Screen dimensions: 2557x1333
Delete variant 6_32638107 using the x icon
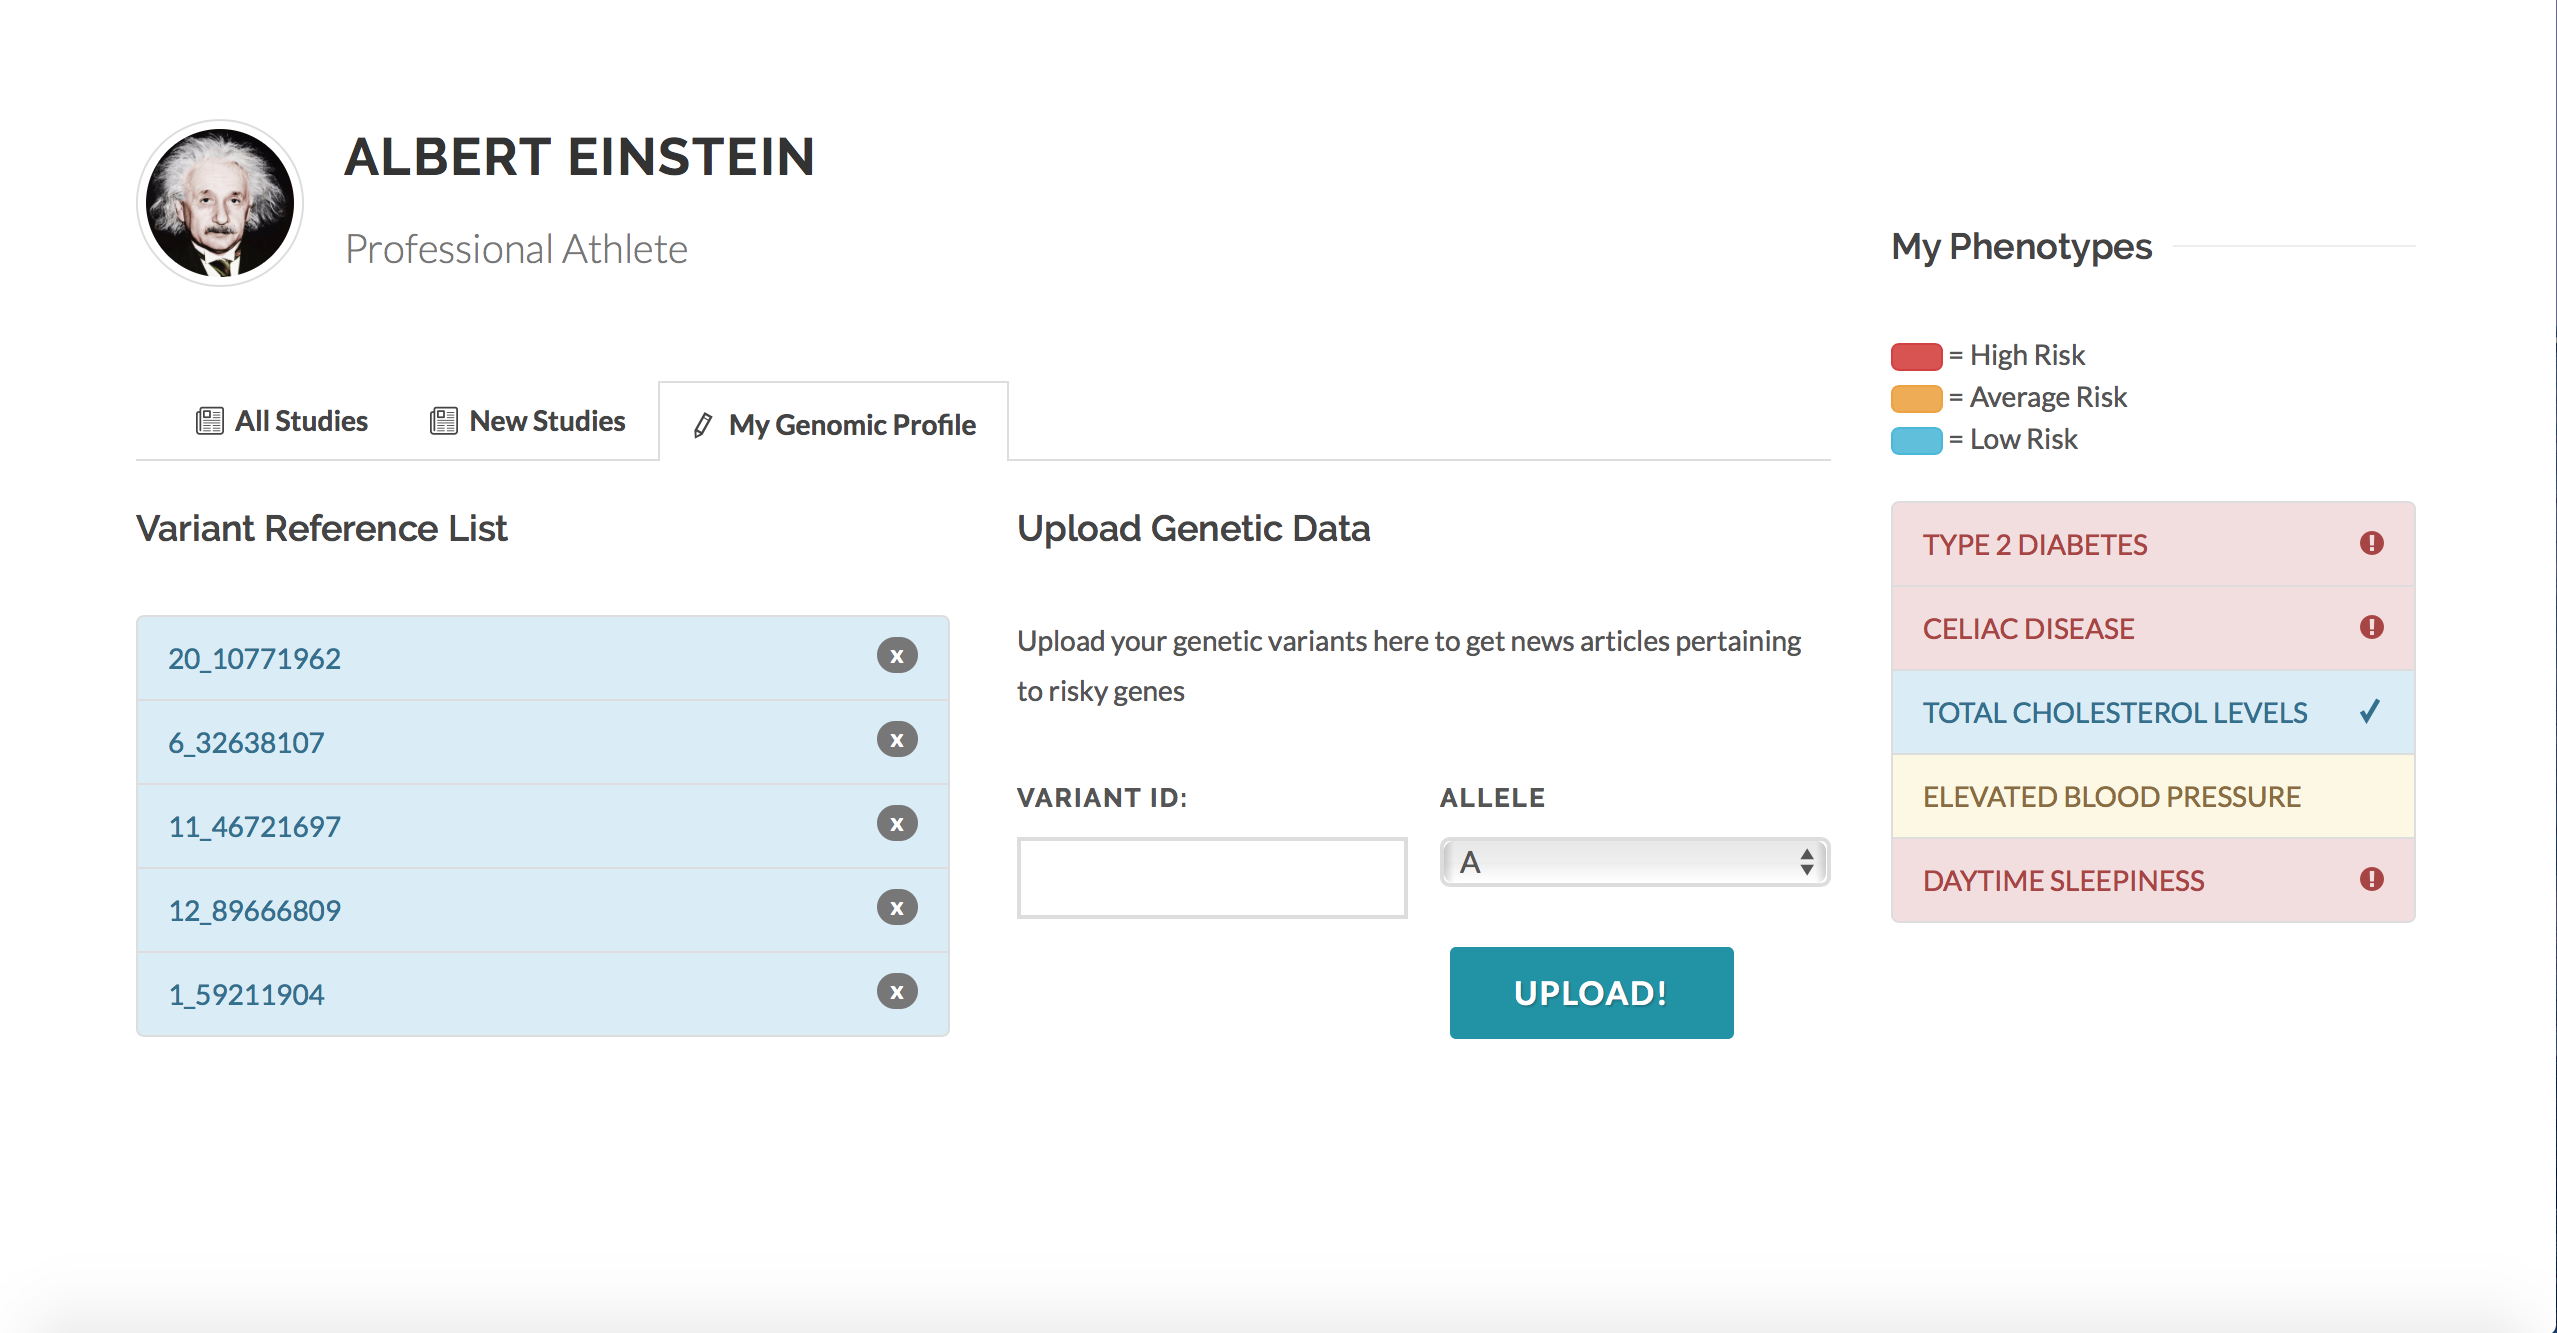(897, 740)
